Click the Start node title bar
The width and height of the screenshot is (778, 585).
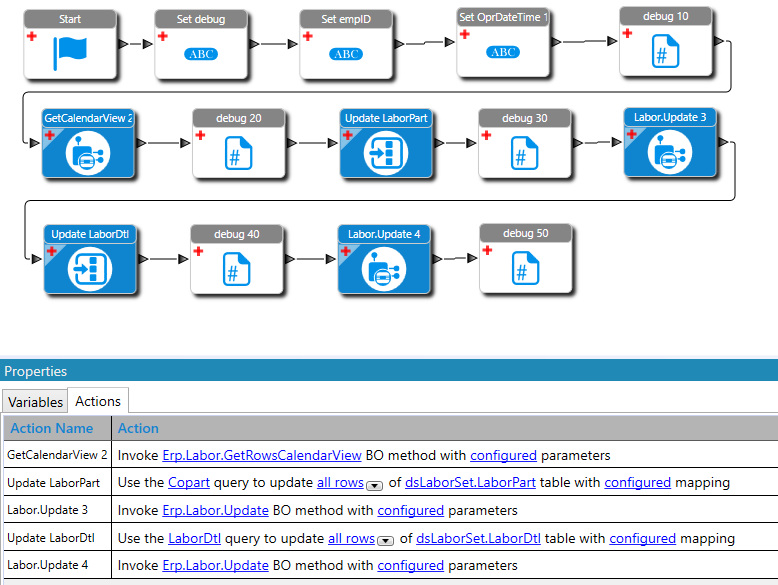click(x=70, y=19)
